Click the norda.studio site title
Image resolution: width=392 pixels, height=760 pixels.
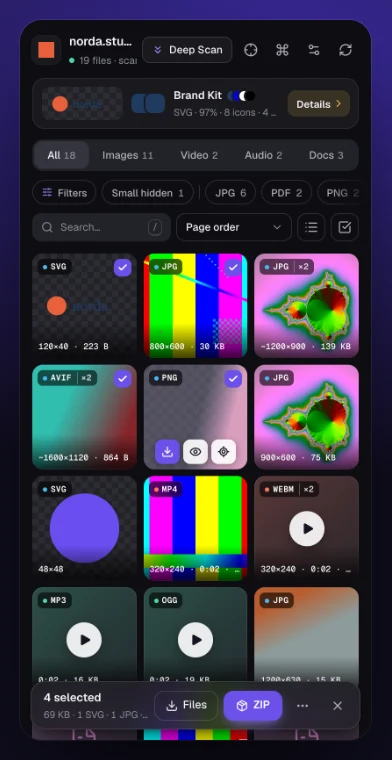coord(100,42)
